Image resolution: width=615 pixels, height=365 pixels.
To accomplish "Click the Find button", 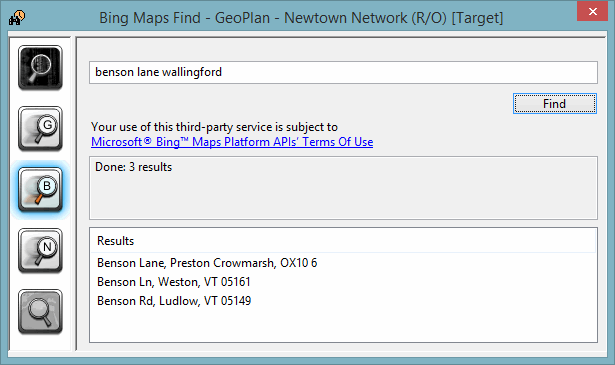I will [x=555, y=104].
